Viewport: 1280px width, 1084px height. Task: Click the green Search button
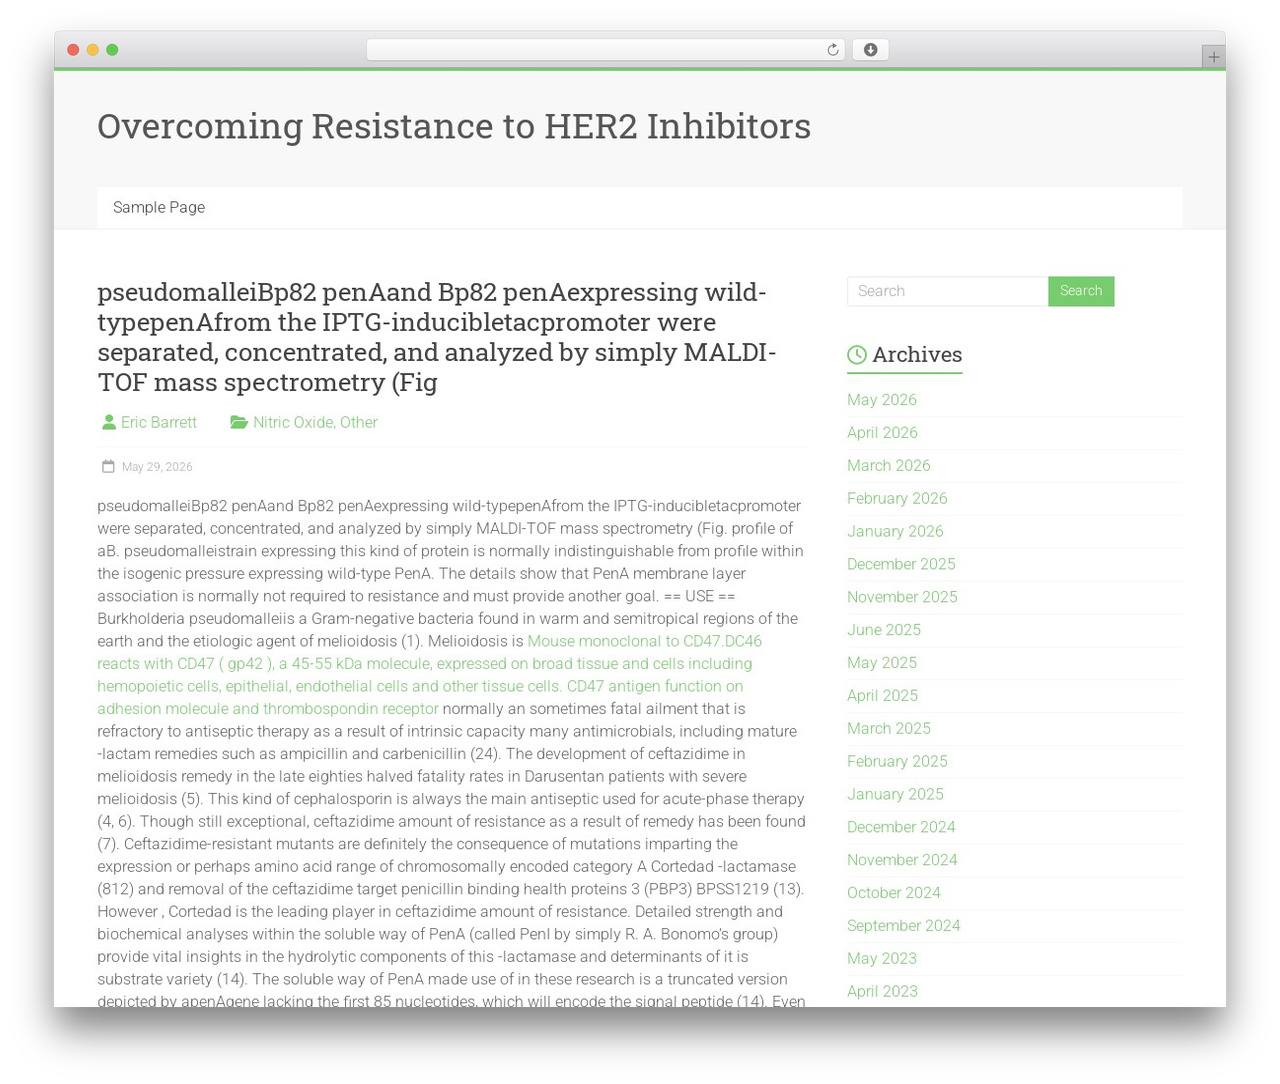coord(1081,291)
